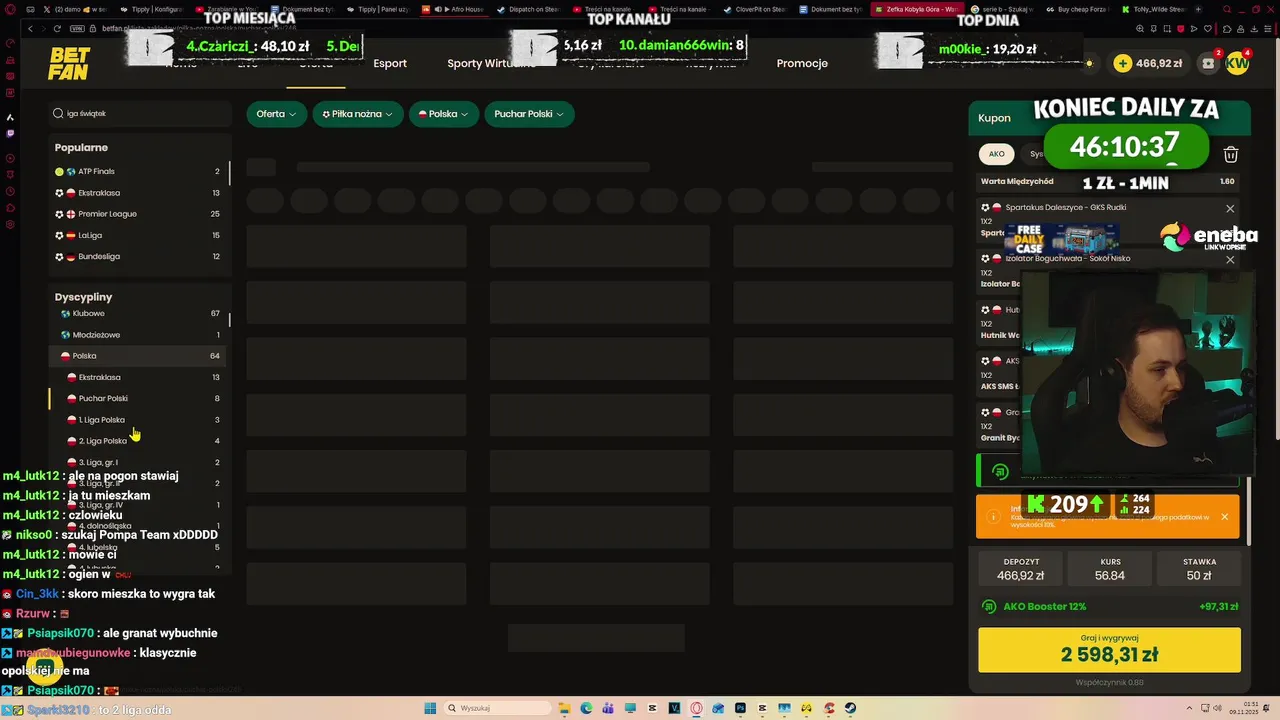This screenshot has height=720, width=1280.
Task: Select ATP Finals in Popularne list
Action: [x=138, y=171]
